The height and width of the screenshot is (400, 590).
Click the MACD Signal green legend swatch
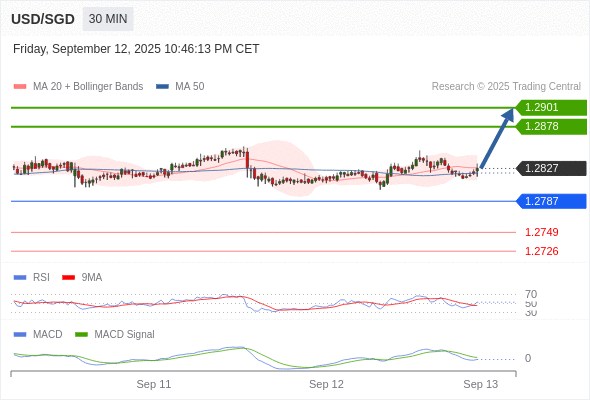coord(81,334)
